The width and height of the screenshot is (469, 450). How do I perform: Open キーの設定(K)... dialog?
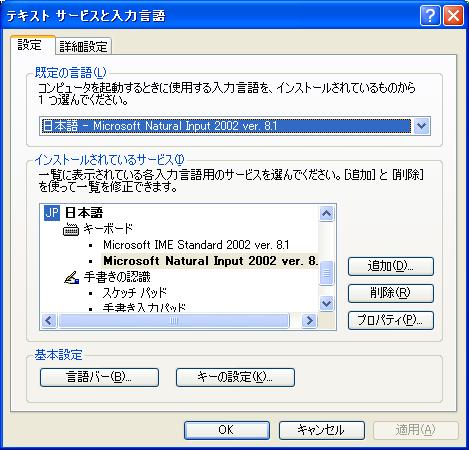[235, 377]
